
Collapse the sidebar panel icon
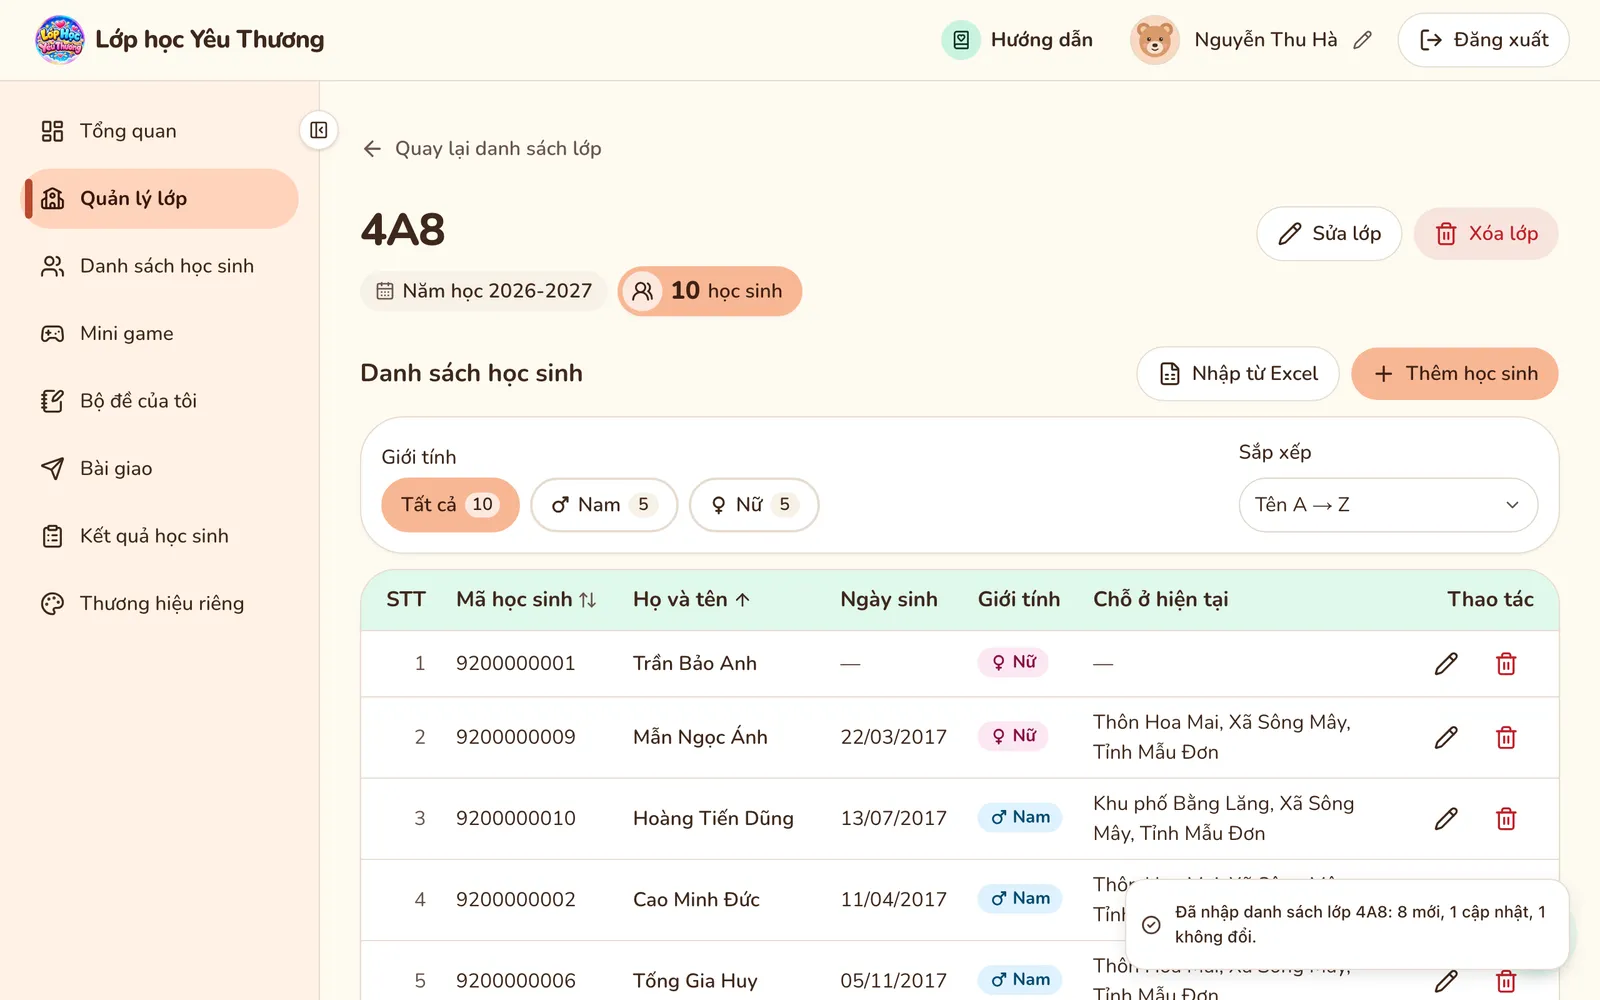point(319,130)
